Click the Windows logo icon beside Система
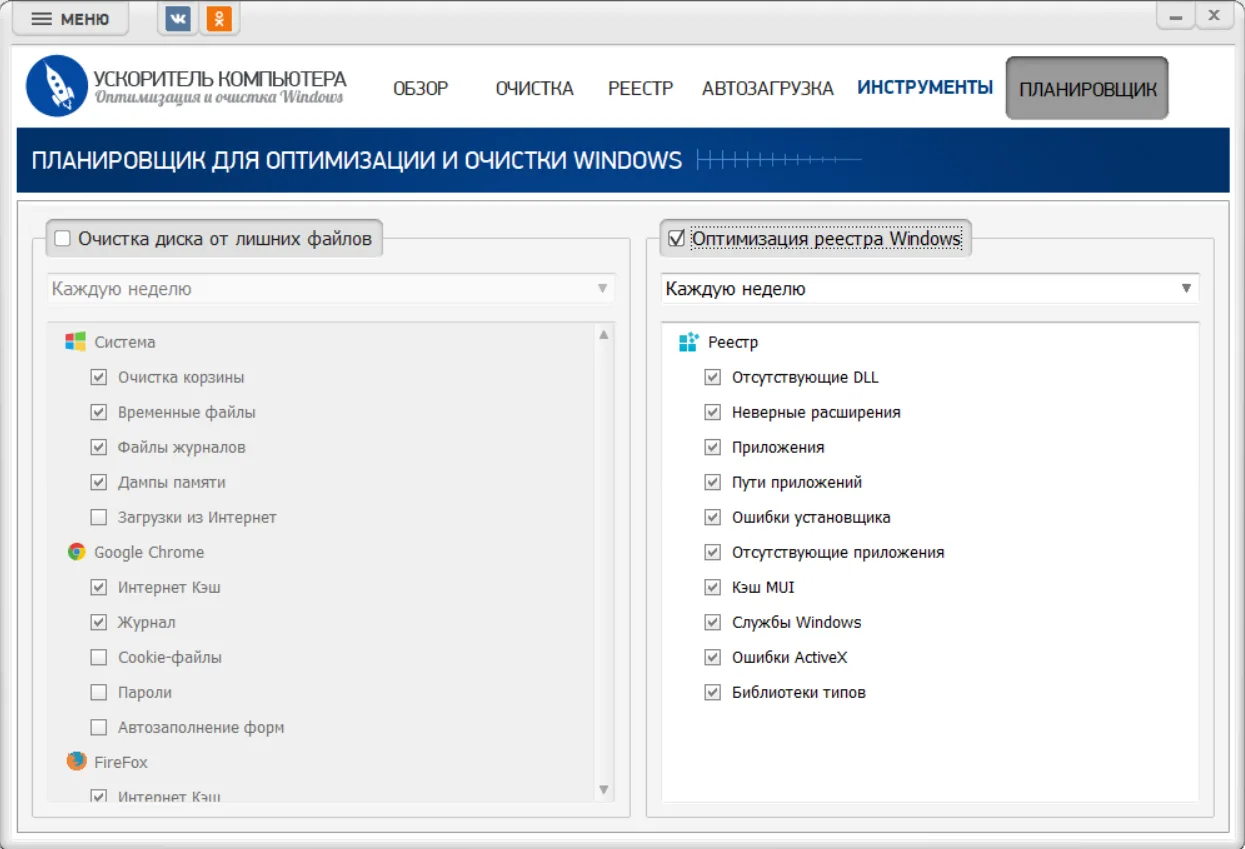Screen dimensions: 1245x849 pos(75,342)
